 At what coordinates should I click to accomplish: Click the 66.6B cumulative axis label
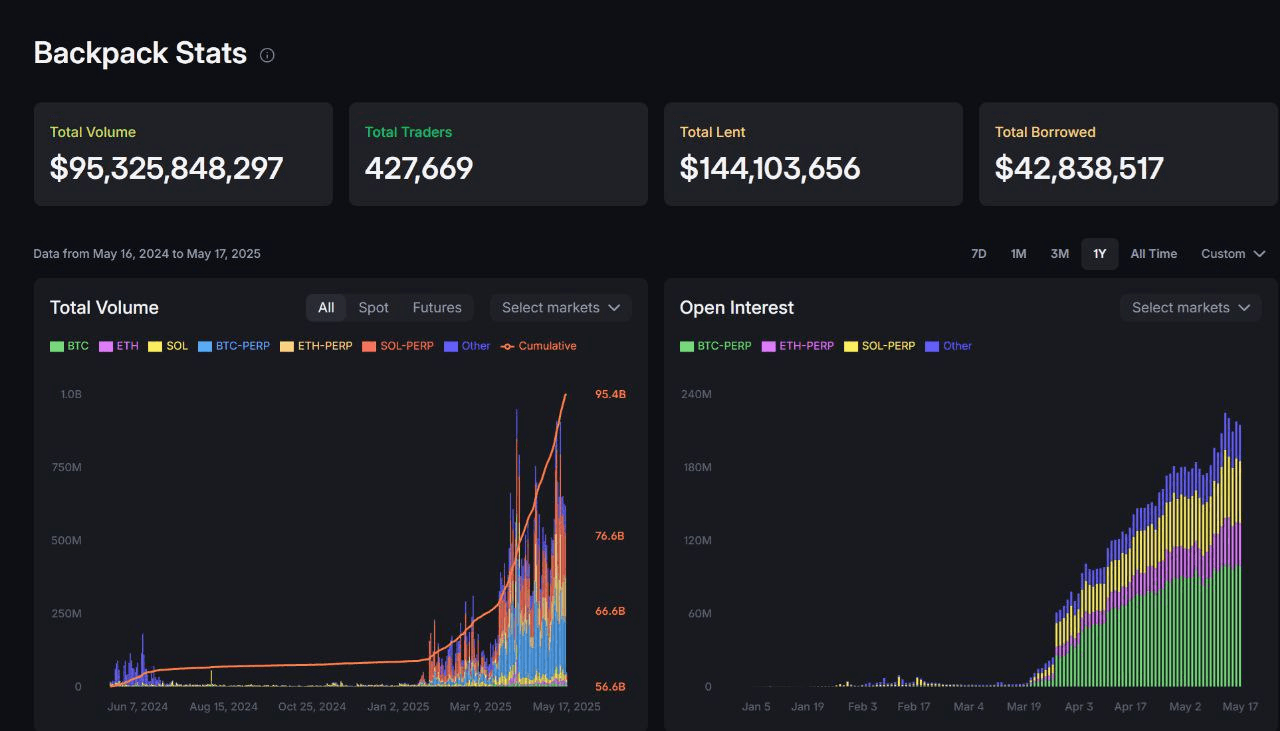[x=610, y=611]
